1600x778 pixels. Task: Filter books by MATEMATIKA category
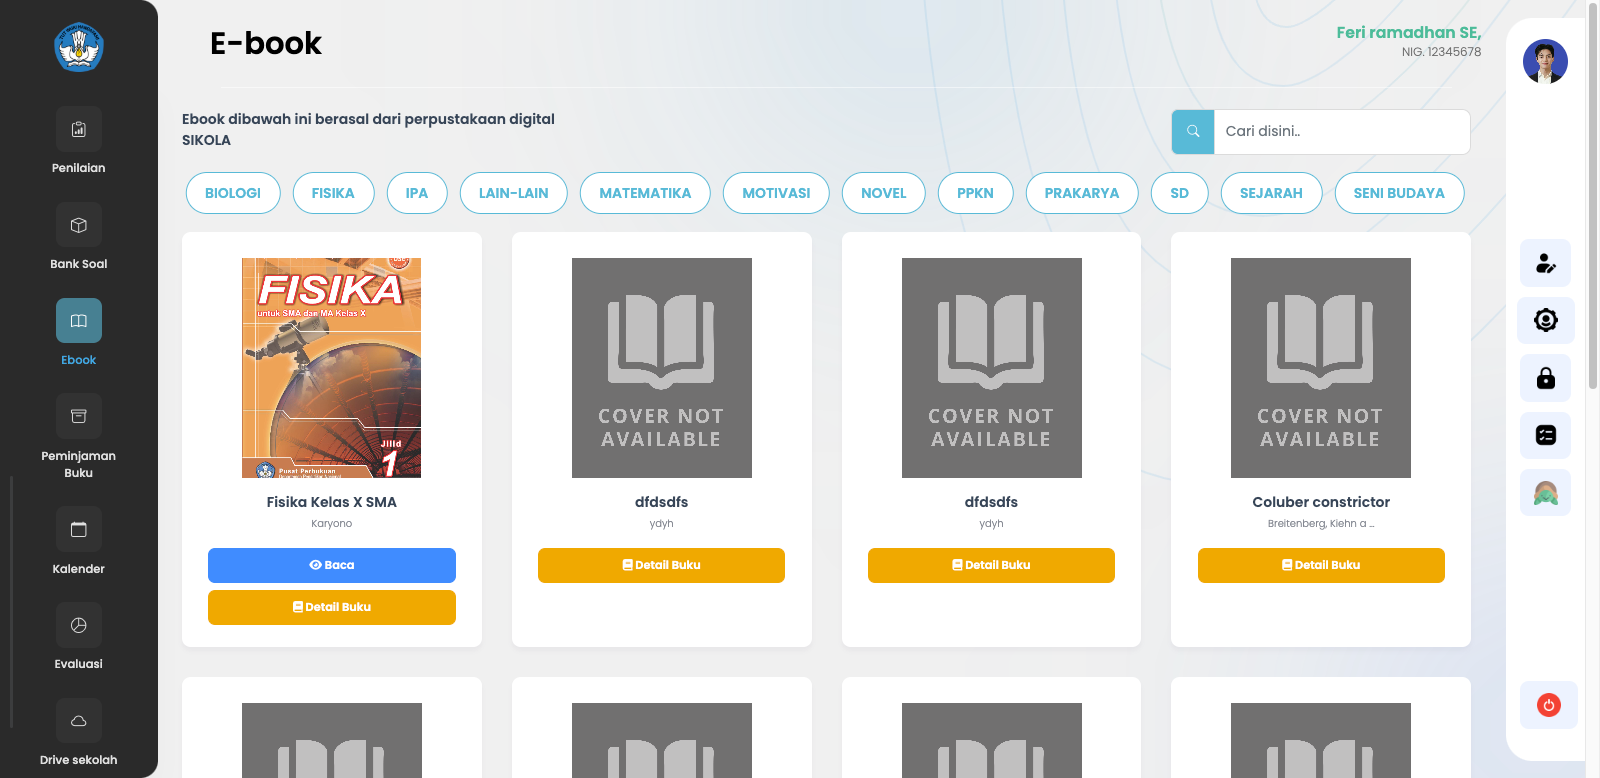pyautogui.click(x=645, y=193)
